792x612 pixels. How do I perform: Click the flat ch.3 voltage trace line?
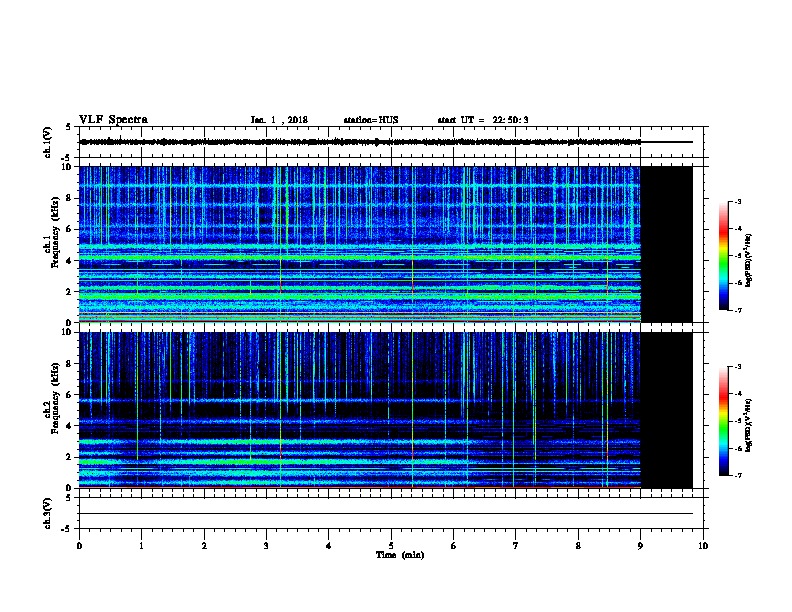[x=386, y=514]
